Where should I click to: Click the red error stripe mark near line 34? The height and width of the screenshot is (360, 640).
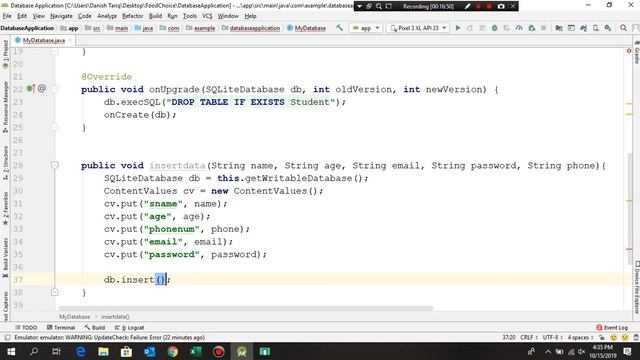pos(629,249)
